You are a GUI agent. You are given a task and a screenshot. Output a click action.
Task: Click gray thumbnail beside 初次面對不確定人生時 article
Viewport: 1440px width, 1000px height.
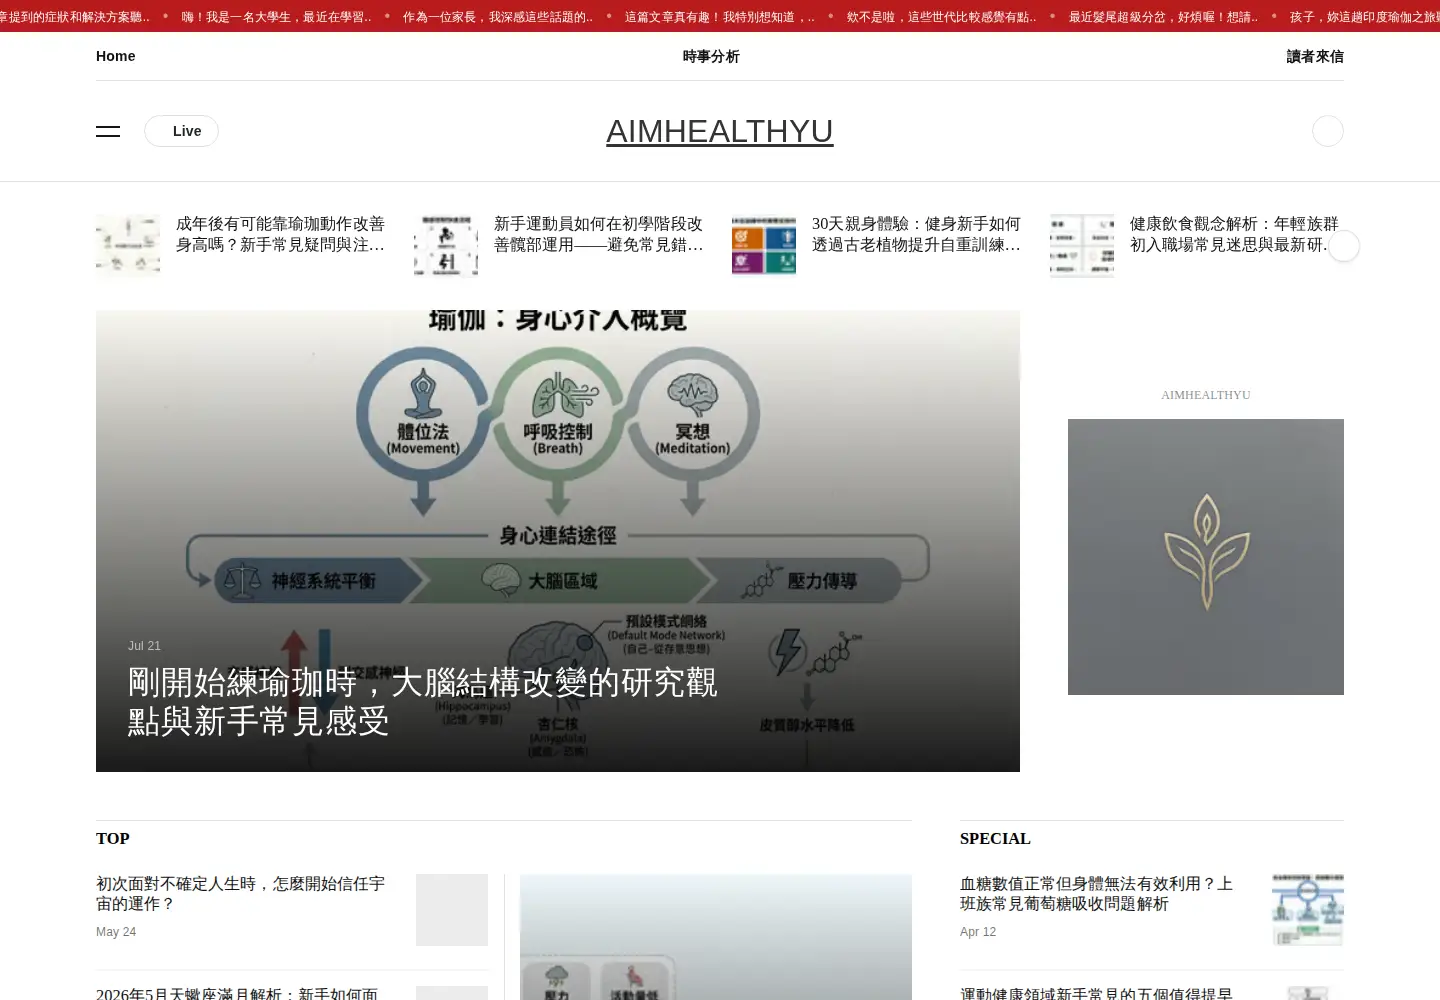[x=452, y=910]
